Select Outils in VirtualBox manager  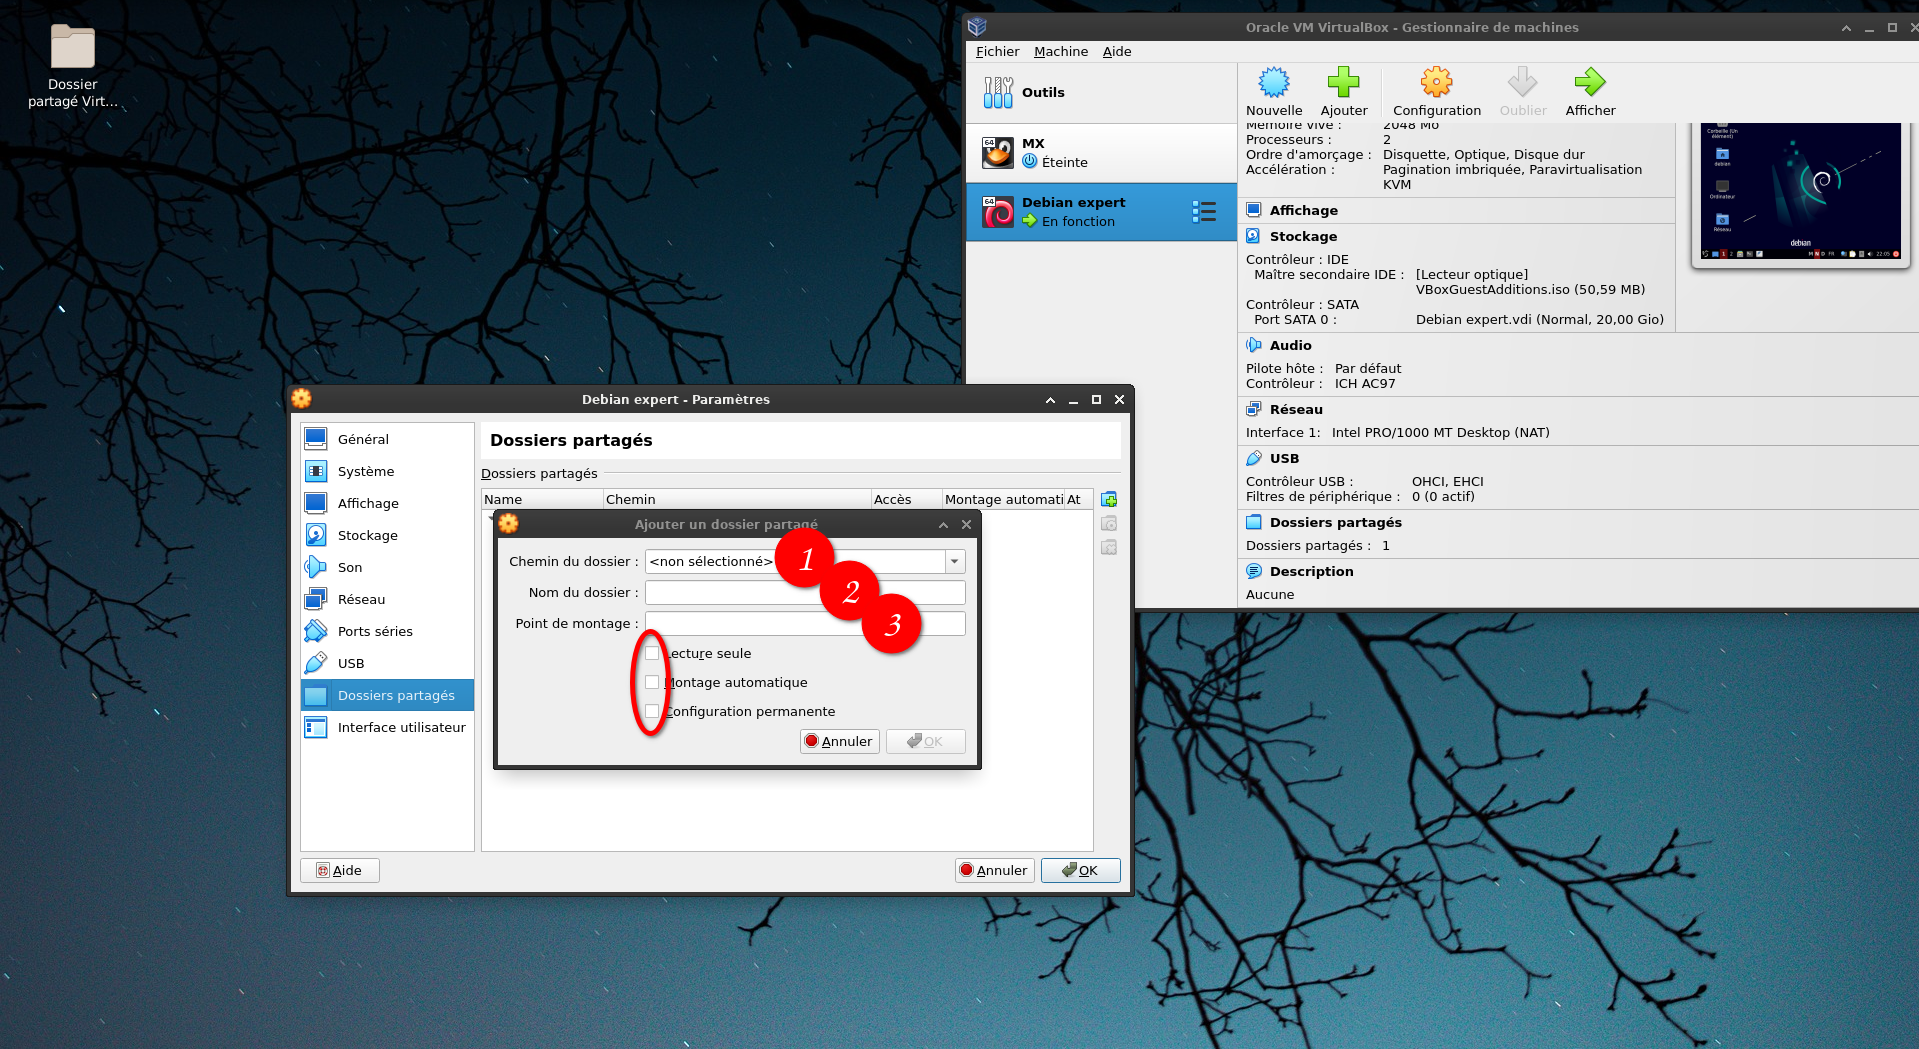(x=1101, y=93)
